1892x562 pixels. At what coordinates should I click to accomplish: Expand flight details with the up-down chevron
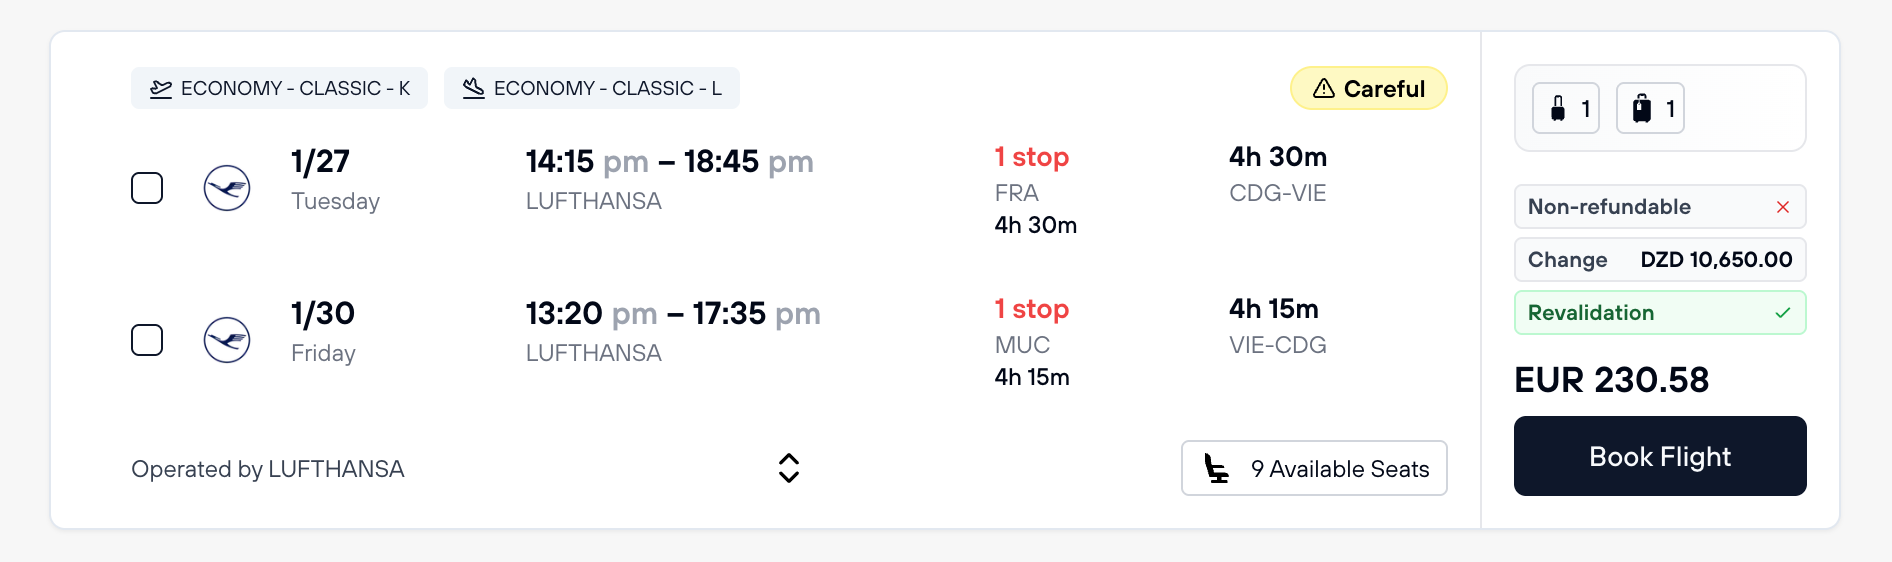pyautogui.click(x=789, y=468)
